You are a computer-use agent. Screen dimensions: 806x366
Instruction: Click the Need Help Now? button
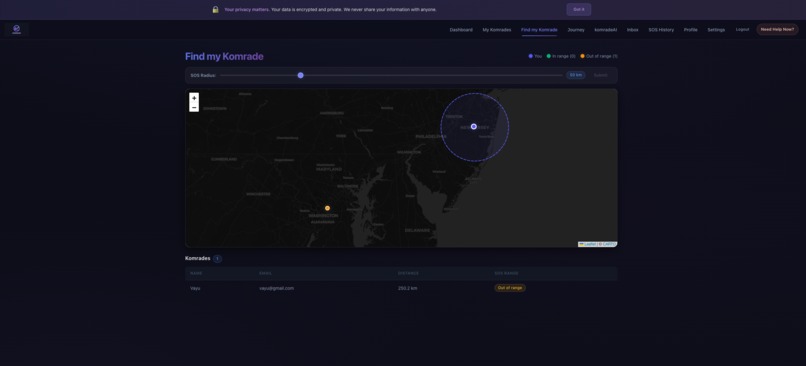pyautogui.click(x=777, y=29)
